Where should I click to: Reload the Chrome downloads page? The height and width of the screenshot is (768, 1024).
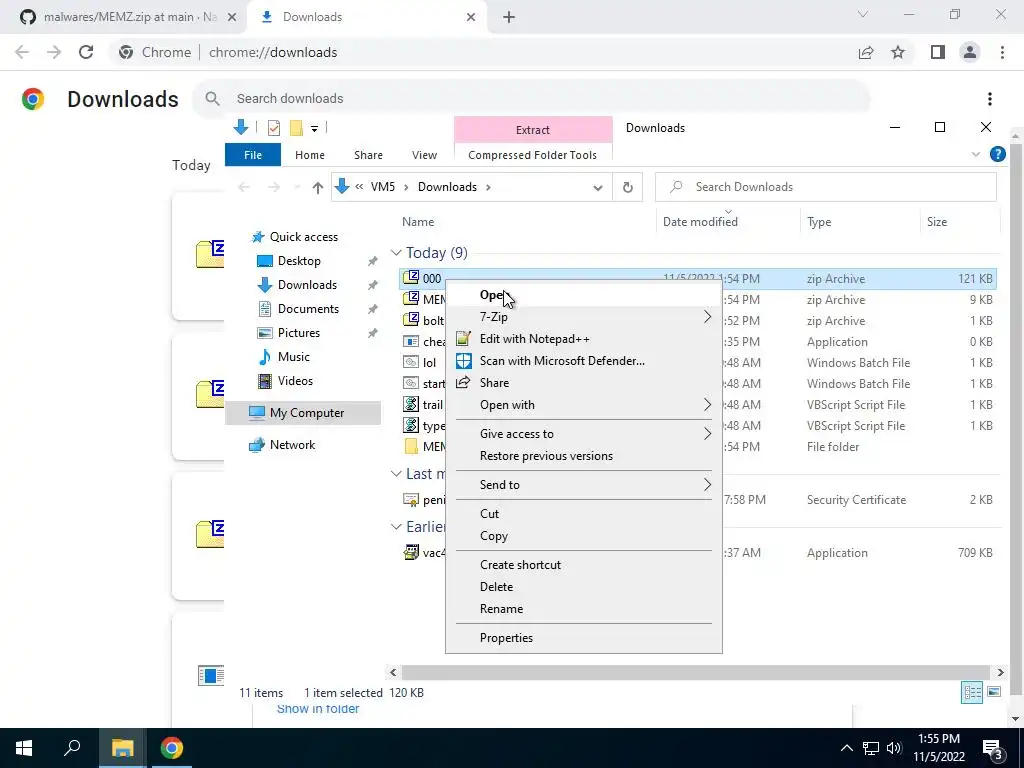[x=86, y=52]
